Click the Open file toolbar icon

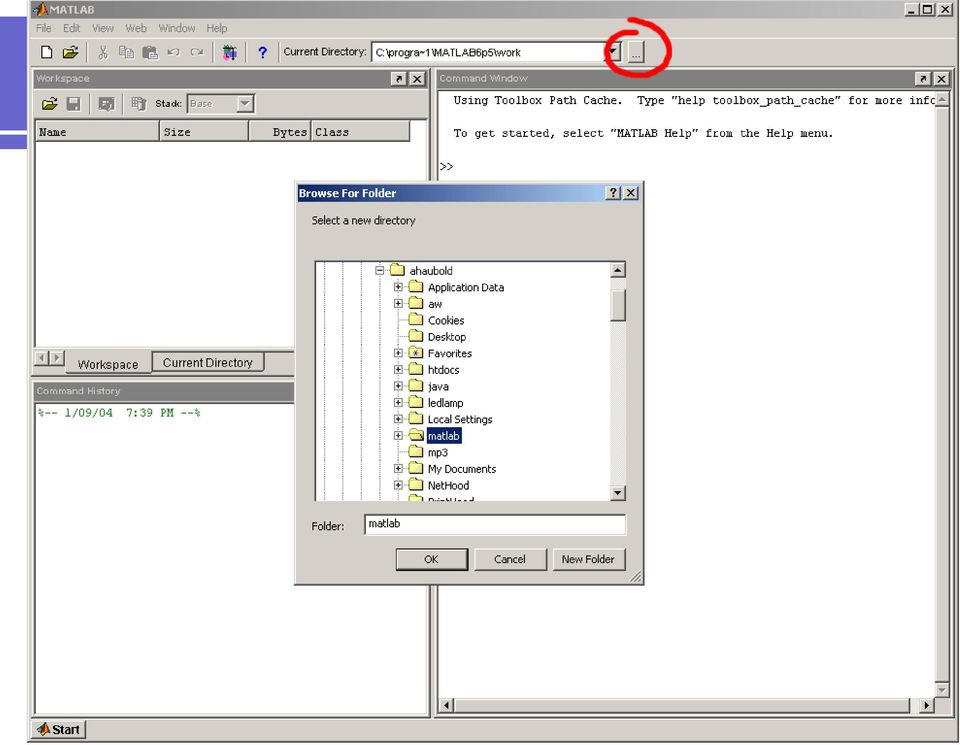coord(70,53)
